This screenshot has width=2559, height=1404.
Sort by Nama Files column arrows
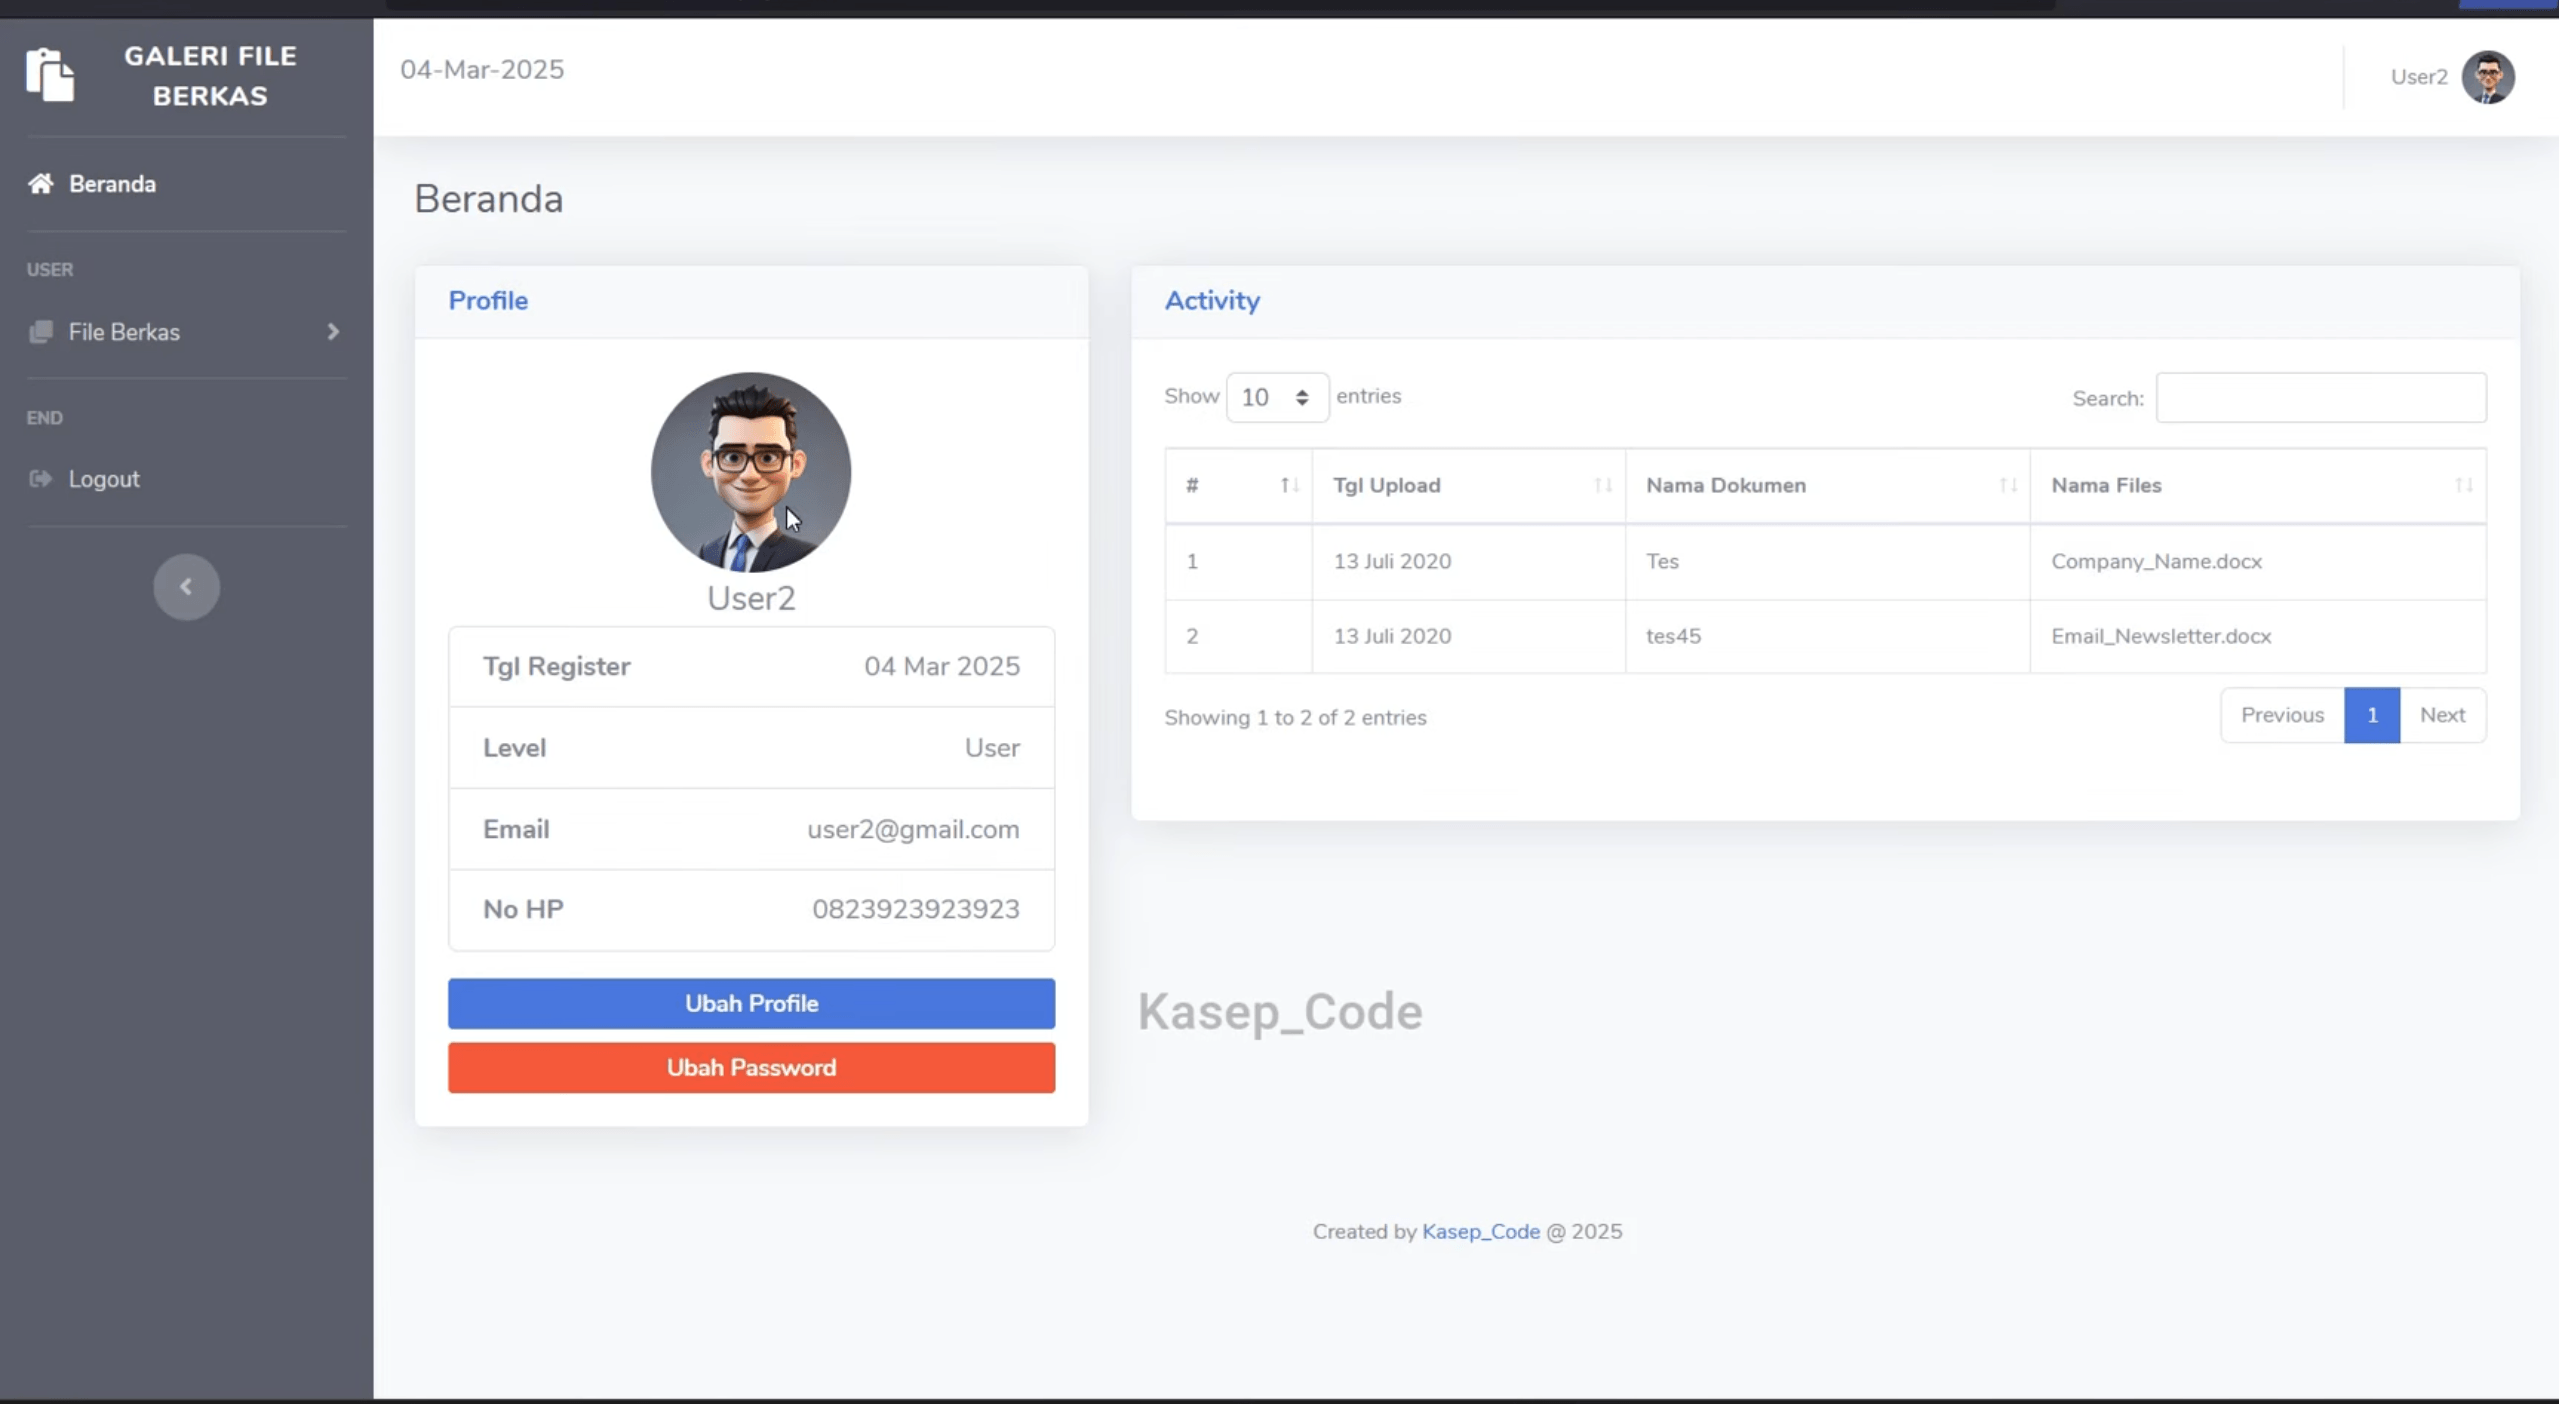coord(2464,485)
